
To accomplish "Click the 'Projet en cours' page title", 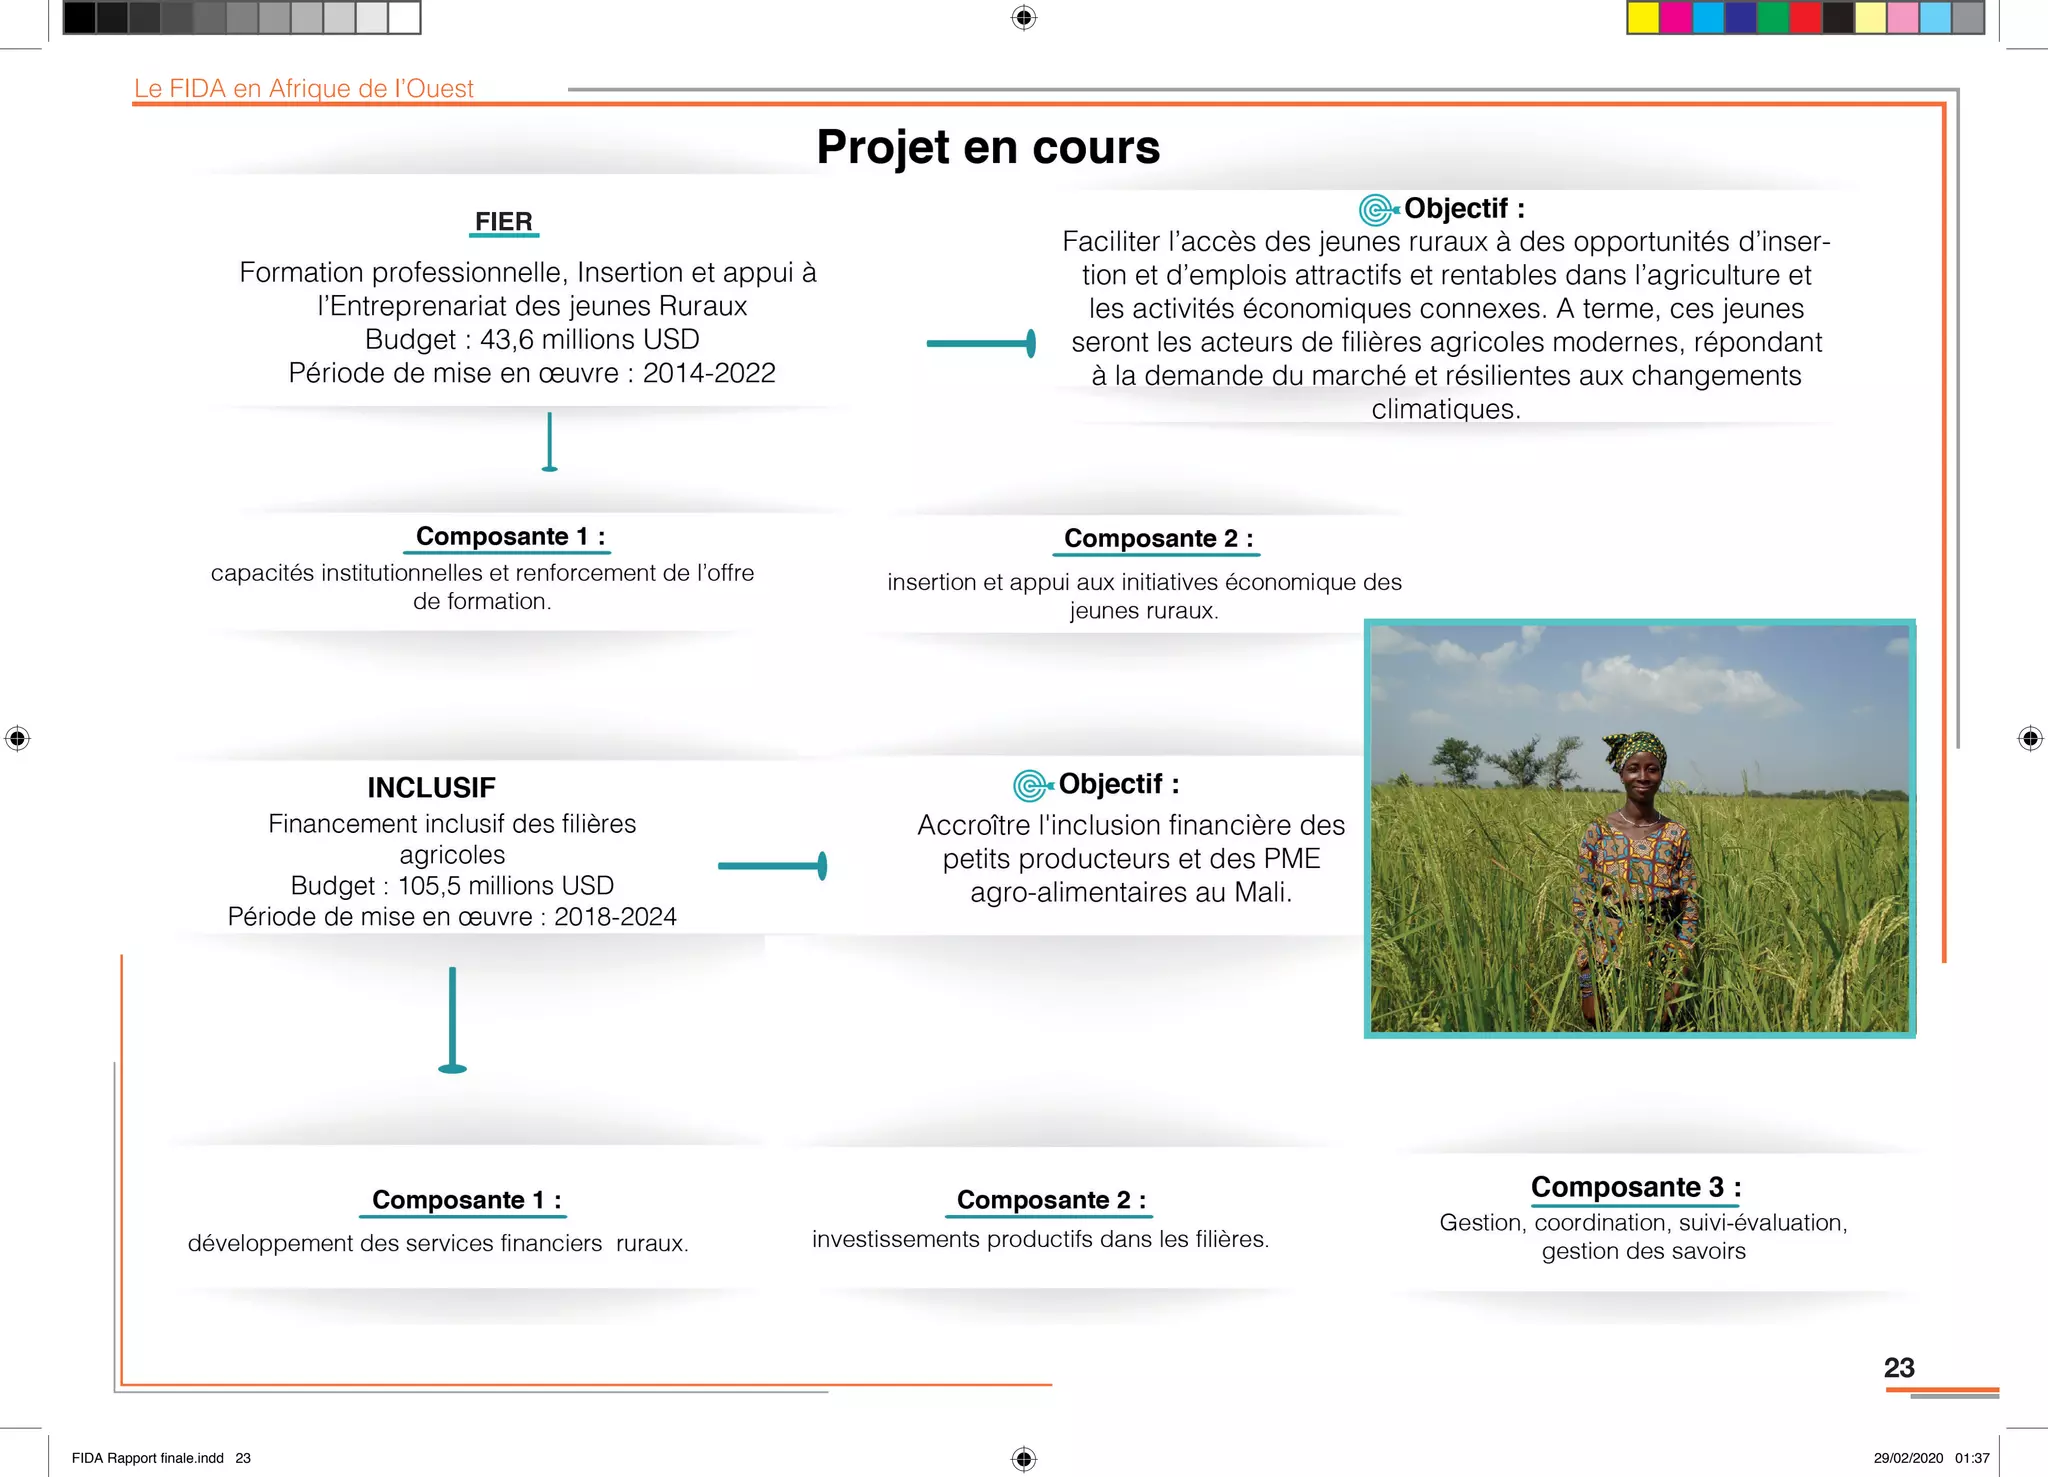I will pyautogui.click(x=988, y=147).
